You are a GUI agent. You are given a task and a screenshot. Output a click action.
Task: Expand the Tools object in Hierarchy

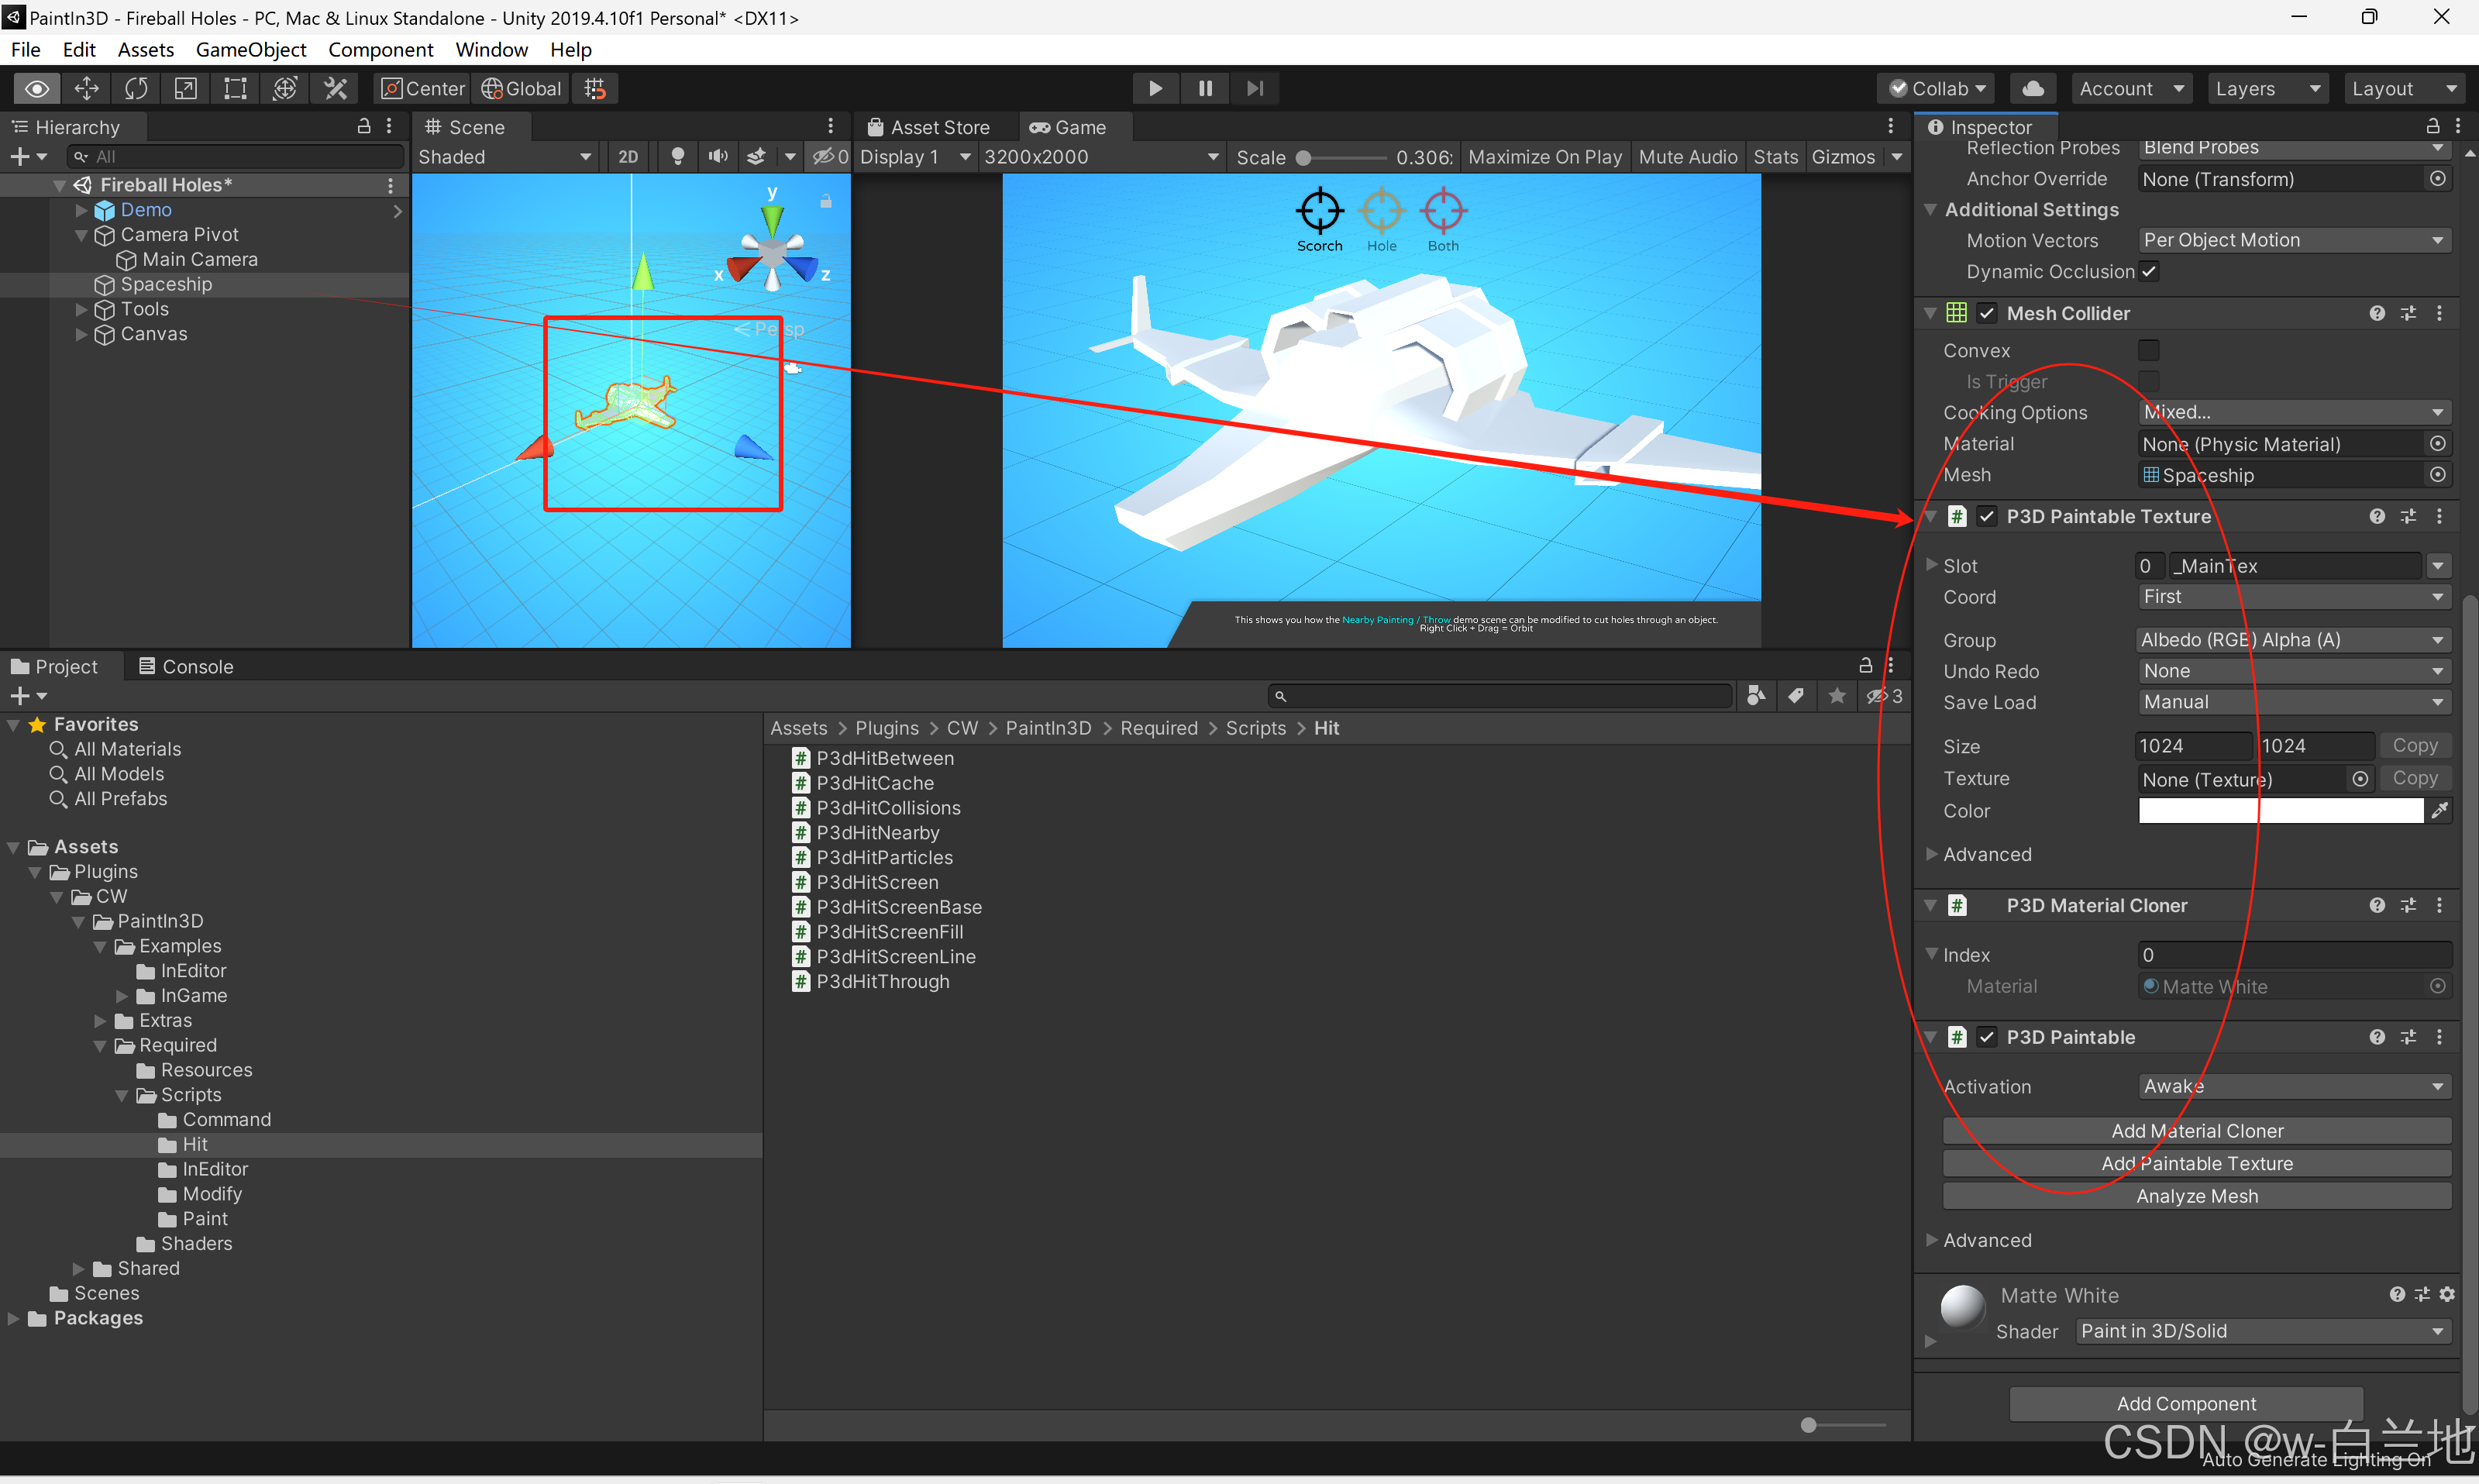tap(82, 310)
